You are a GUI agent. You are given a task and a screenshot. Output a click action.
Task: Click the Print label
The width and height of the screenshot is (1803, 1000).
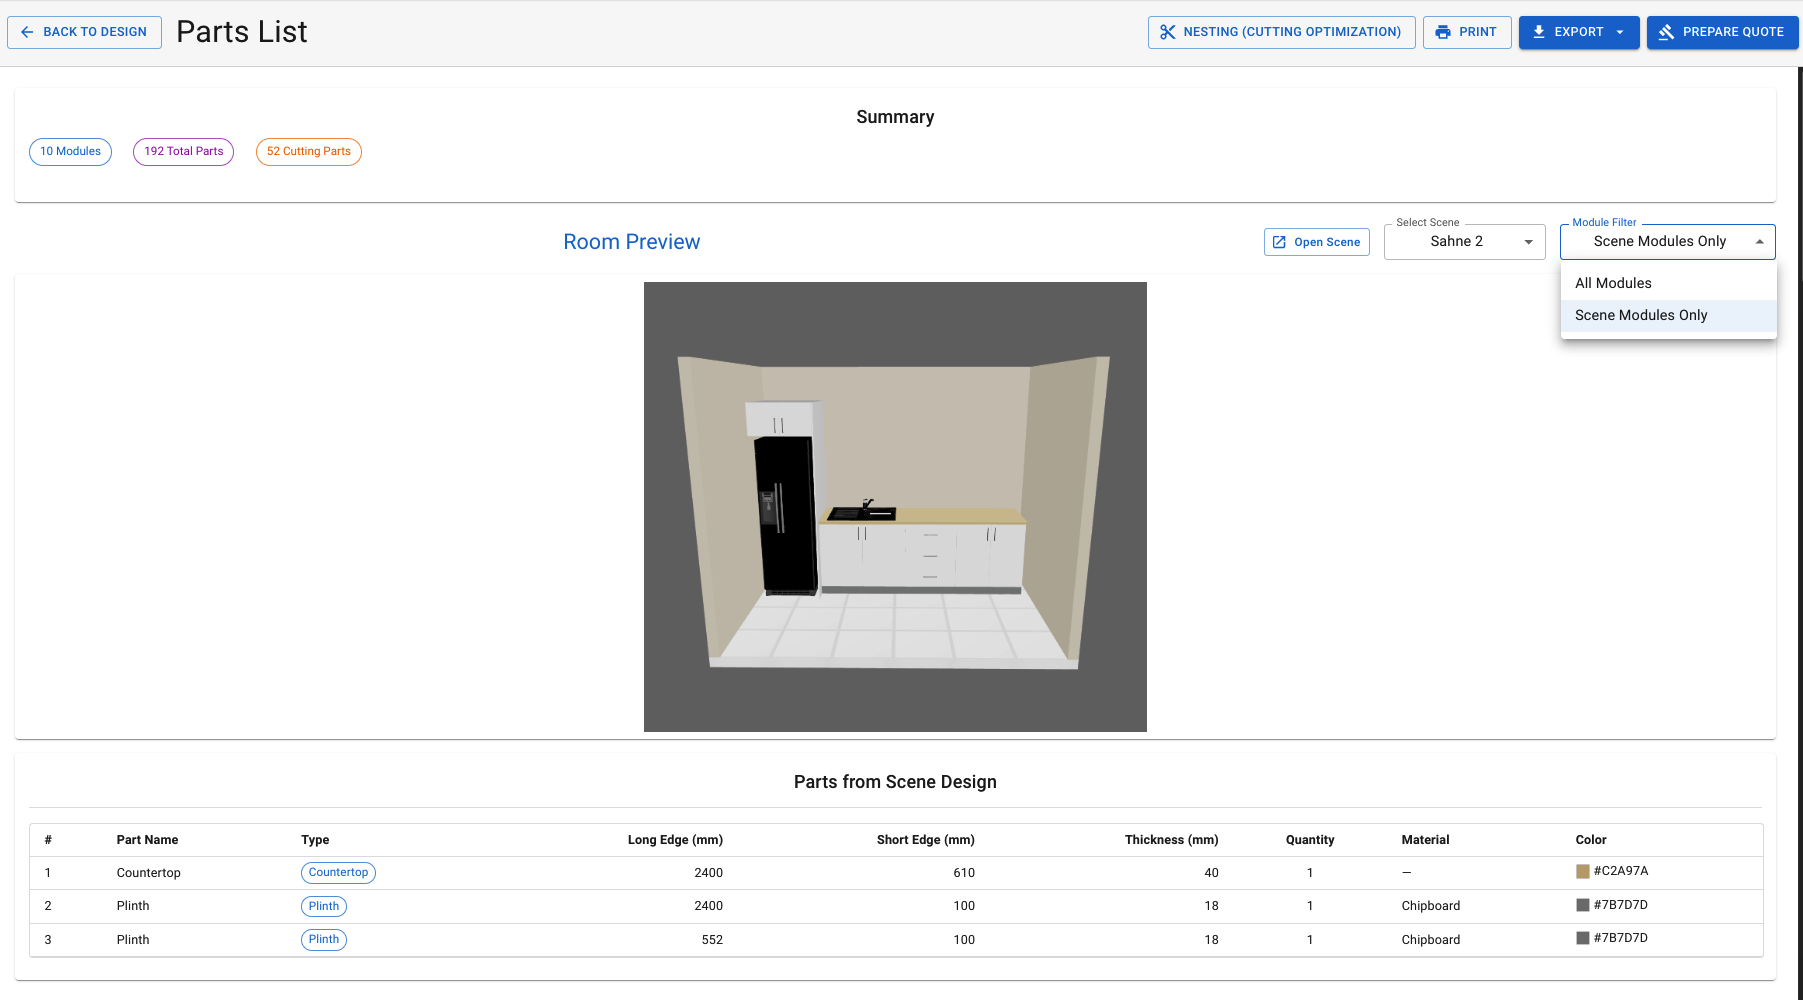[x=1477, y=32]
